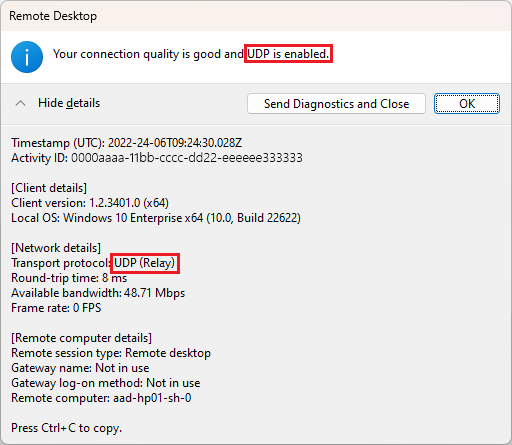Click the Timestamp (UTC) line
Screen dimensions: 512x445
[x=127, y=143]
